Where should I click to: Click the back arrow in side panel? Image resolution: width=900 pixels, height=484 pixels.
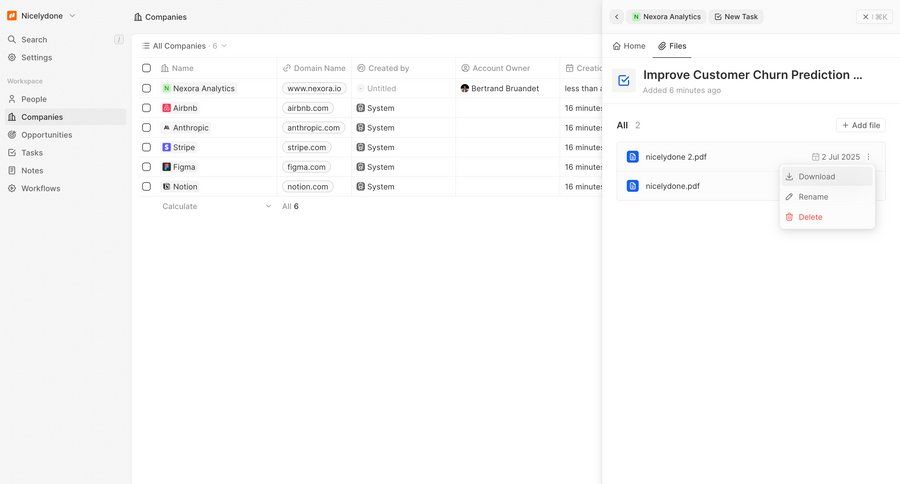(x=616, y=17)
